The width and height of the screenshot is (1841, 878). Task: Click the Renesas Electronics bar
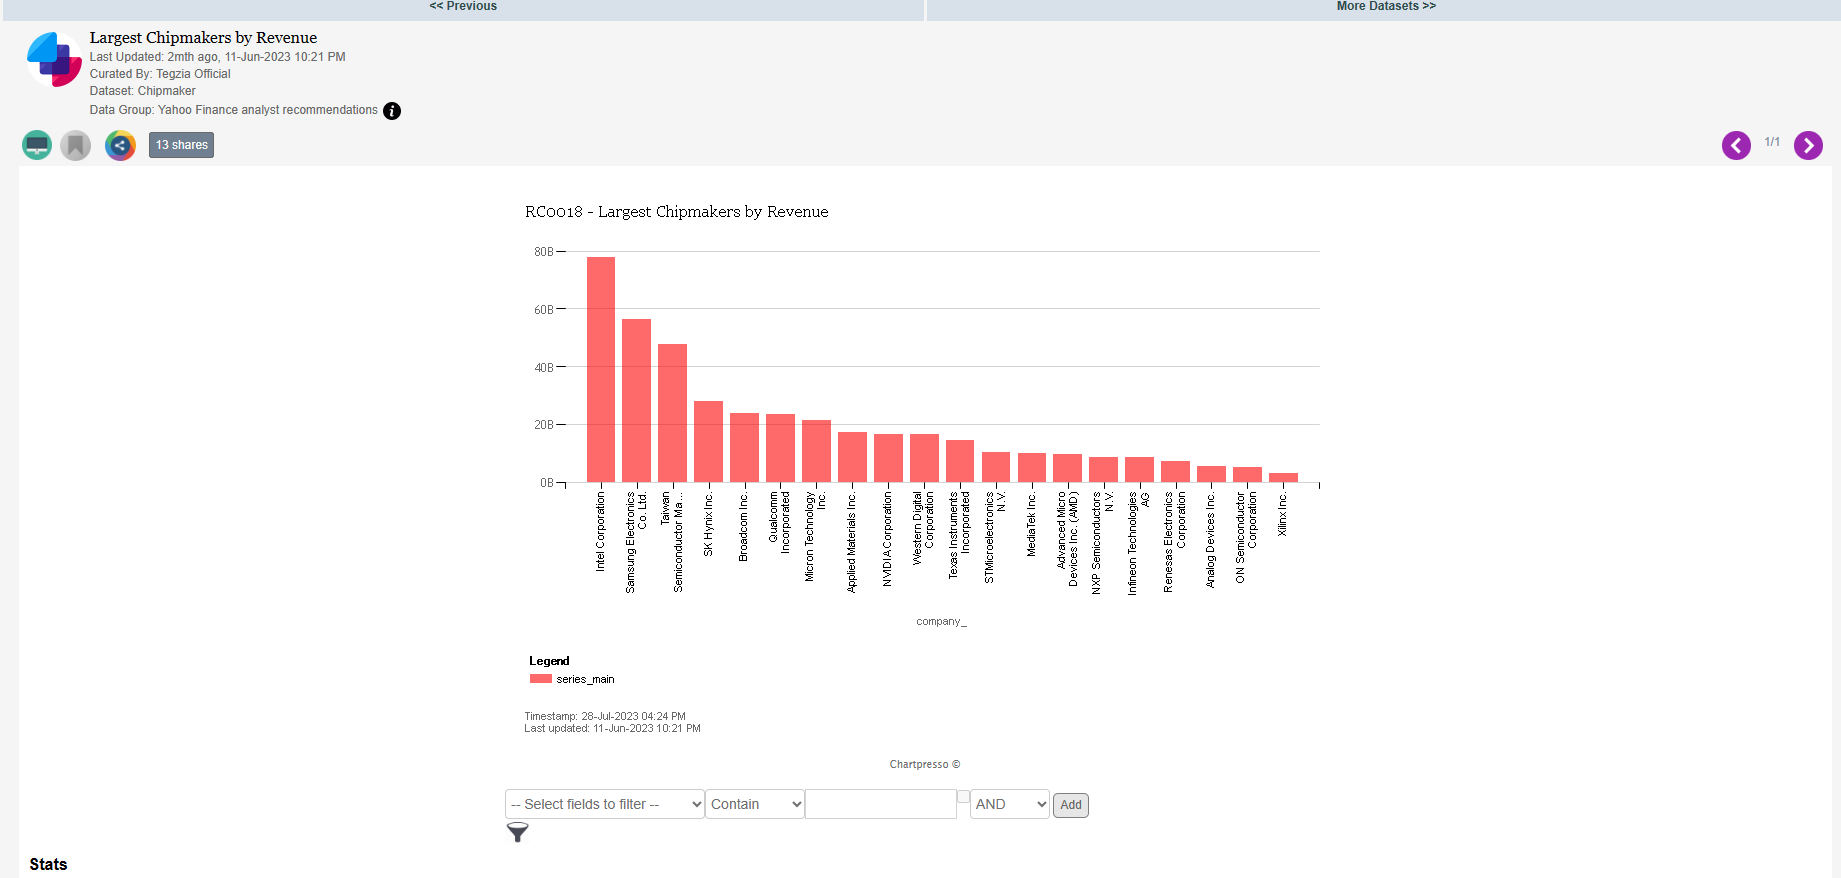[x=1176, y=472]
